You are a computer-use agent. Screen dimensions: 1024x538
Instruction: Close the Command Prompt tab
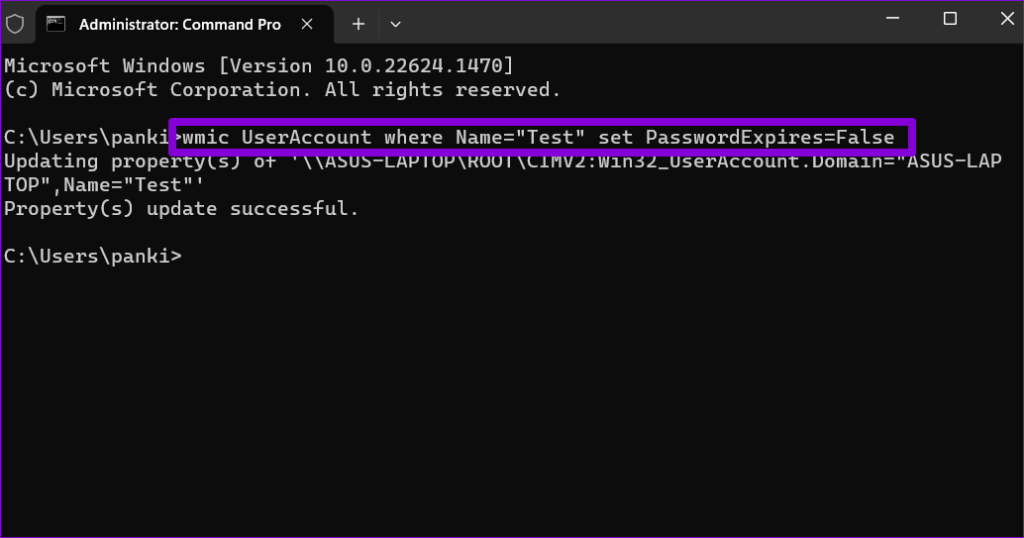click(x=307, y=24)
